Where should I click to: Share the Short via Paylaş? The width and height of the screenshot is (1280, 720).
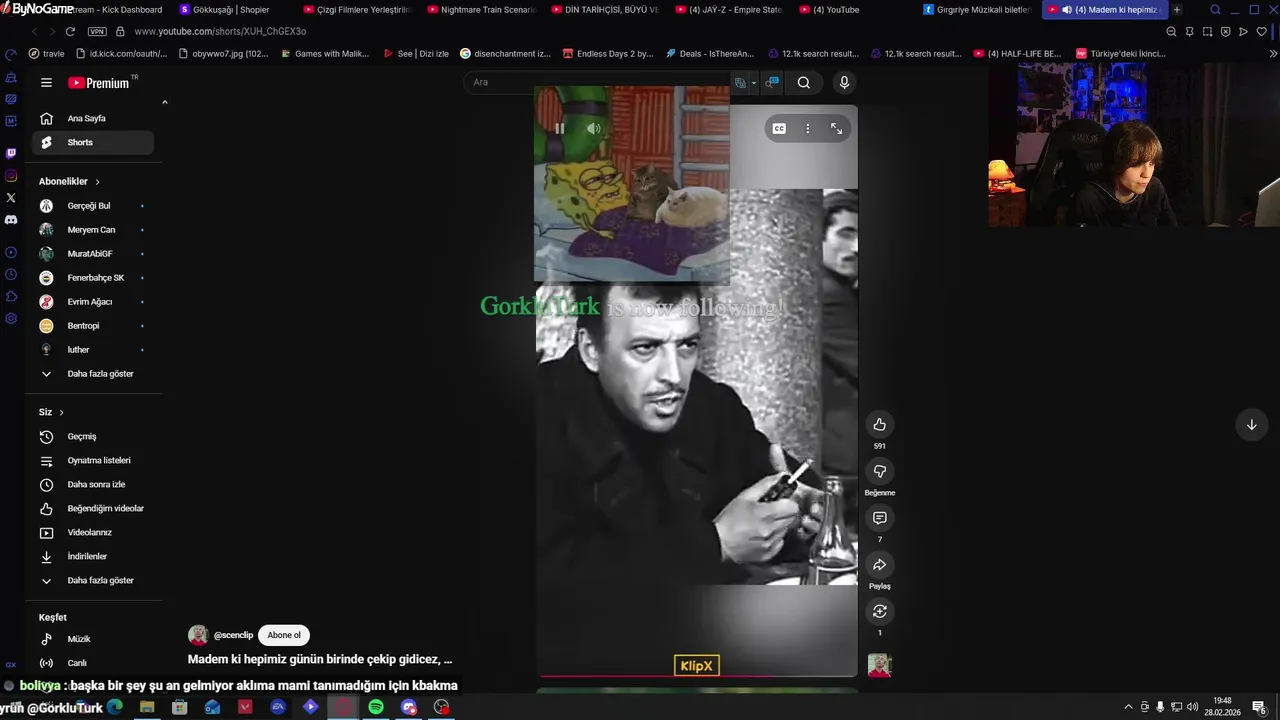tap(879, 564)
